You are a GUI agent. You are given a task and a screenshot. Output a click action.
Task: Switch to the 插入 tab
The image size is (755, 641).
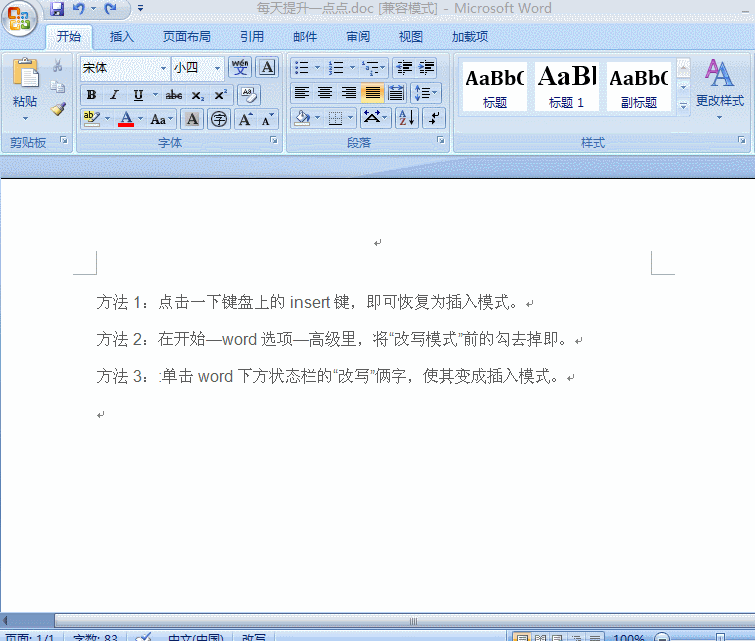(121, 37)
